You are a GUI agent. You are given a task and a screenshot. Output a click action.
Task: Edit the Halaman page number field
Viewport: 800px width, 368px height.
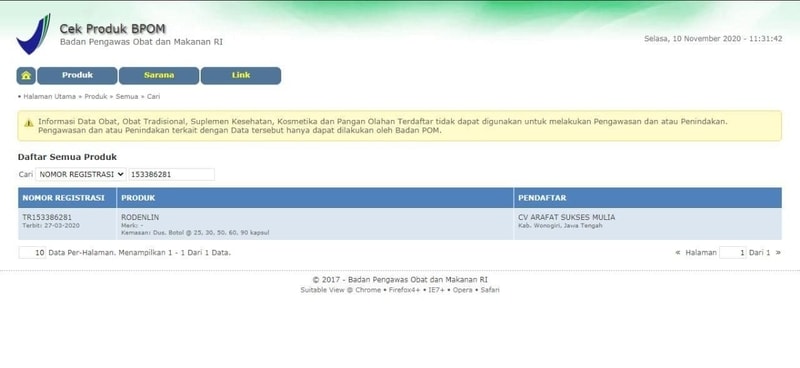pyautogui.click(x=733, y=252)
